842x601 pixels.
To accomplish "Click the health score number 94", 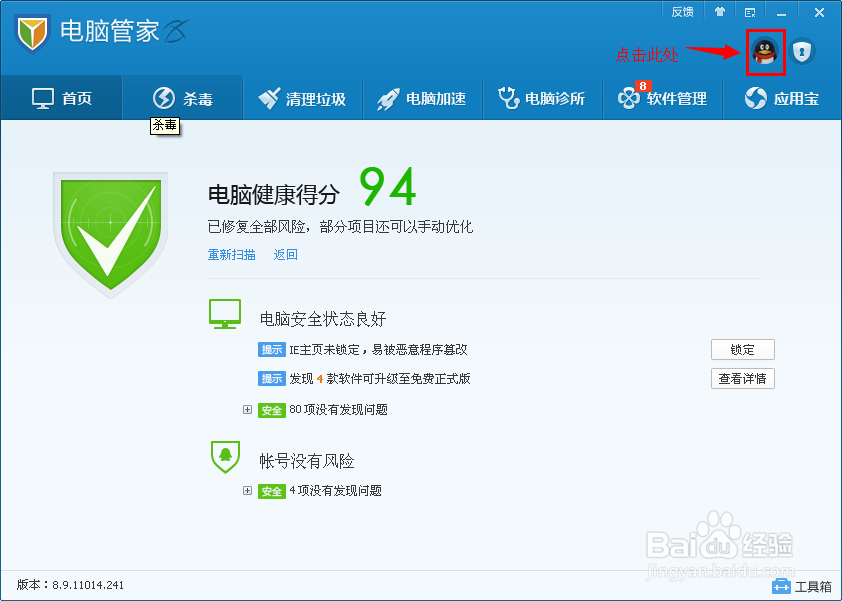I will click(x=388, y=186).
